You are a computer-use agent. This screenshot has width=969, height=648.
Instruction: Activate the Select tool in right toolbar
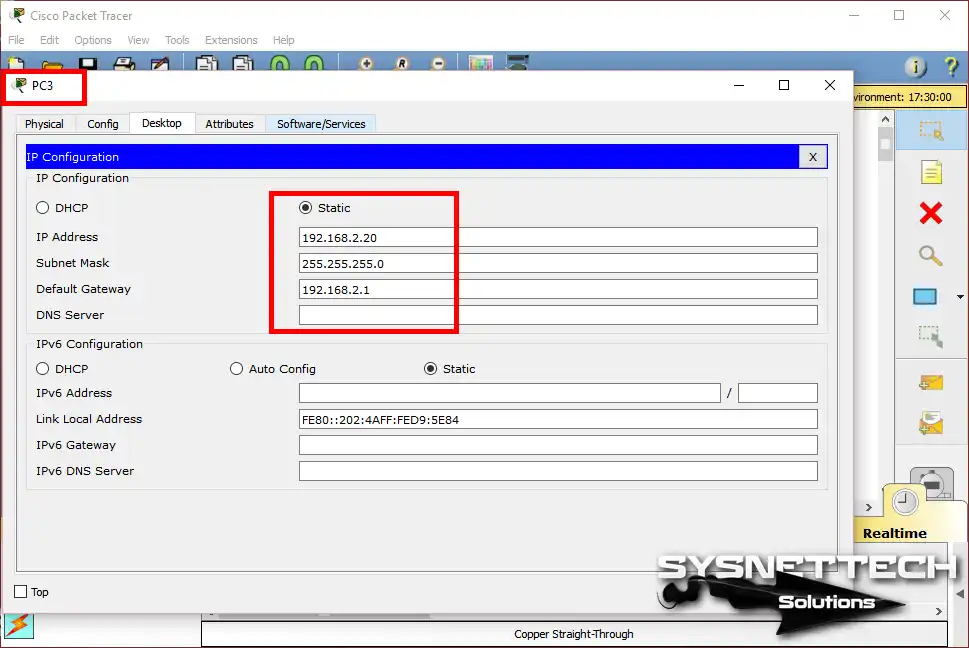click(x=931, y=131)
